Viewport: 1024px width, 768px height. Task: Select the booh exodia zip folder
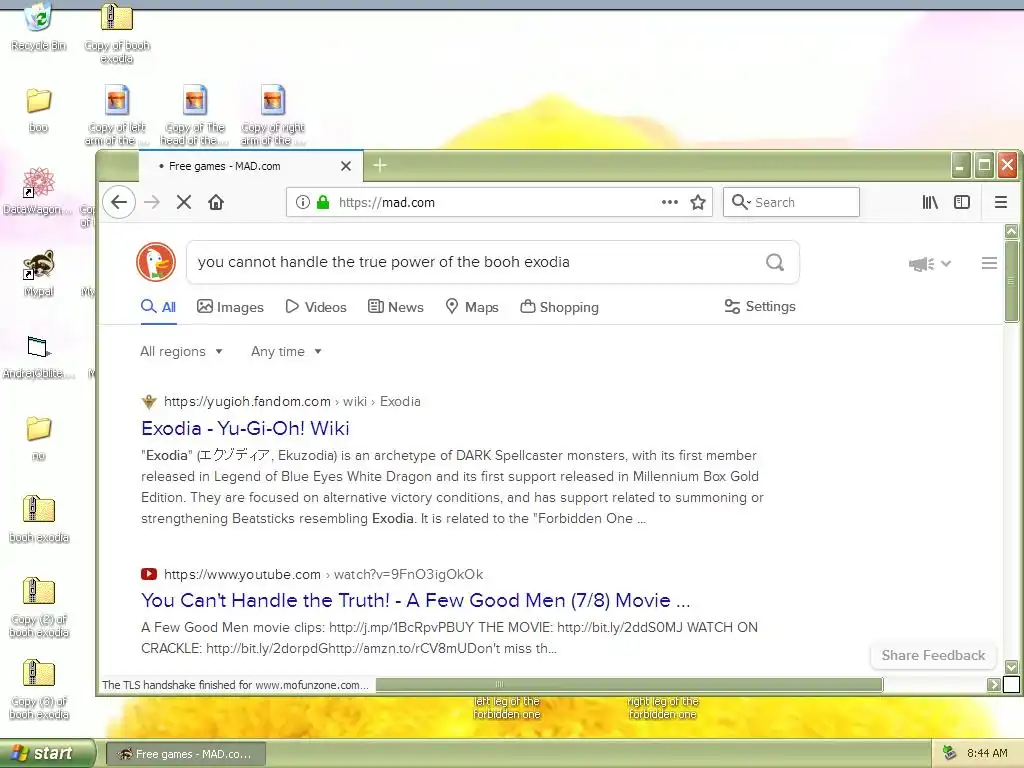point(39,519)
